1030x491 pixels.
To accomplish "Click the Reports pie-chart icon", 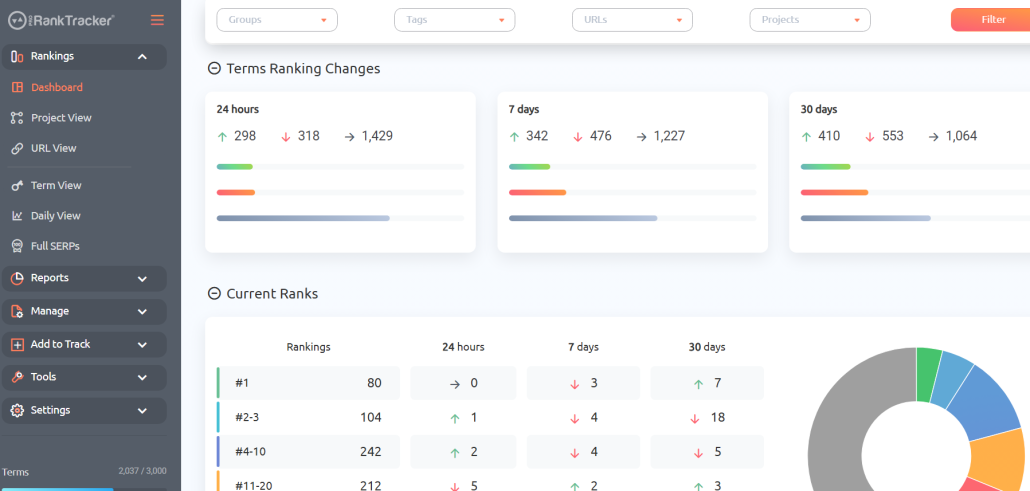I will click(17, 278).
